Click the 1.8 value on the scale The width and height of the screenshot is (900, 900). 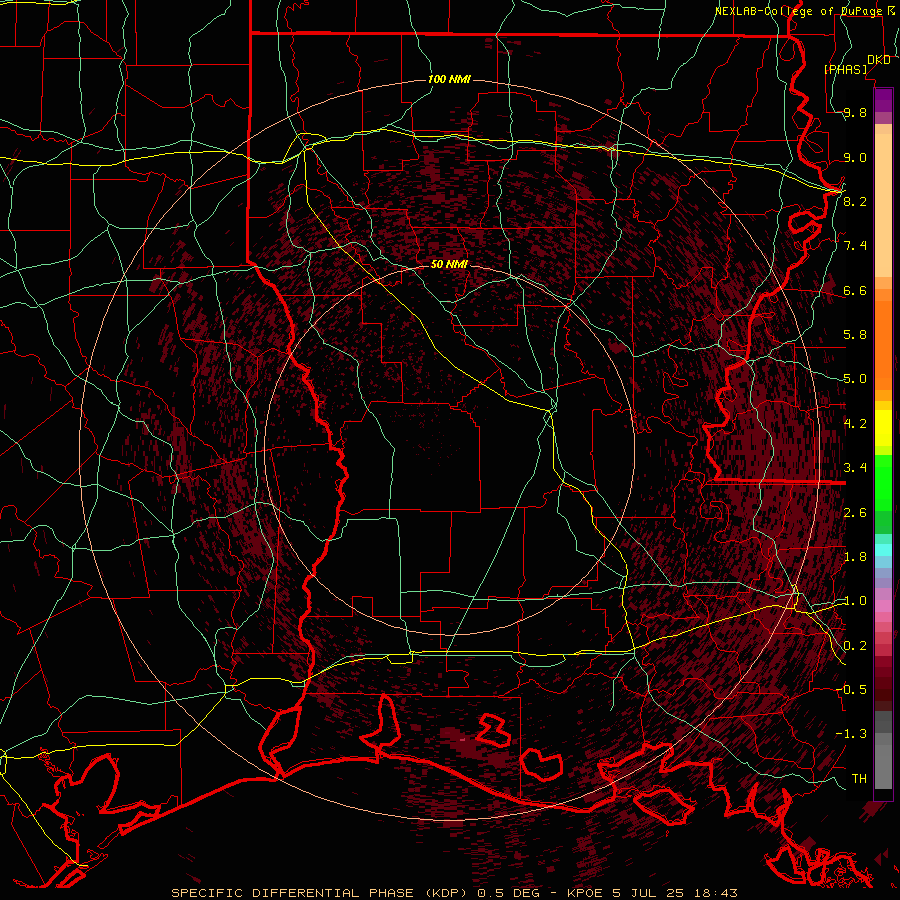[x=855, y=557]
